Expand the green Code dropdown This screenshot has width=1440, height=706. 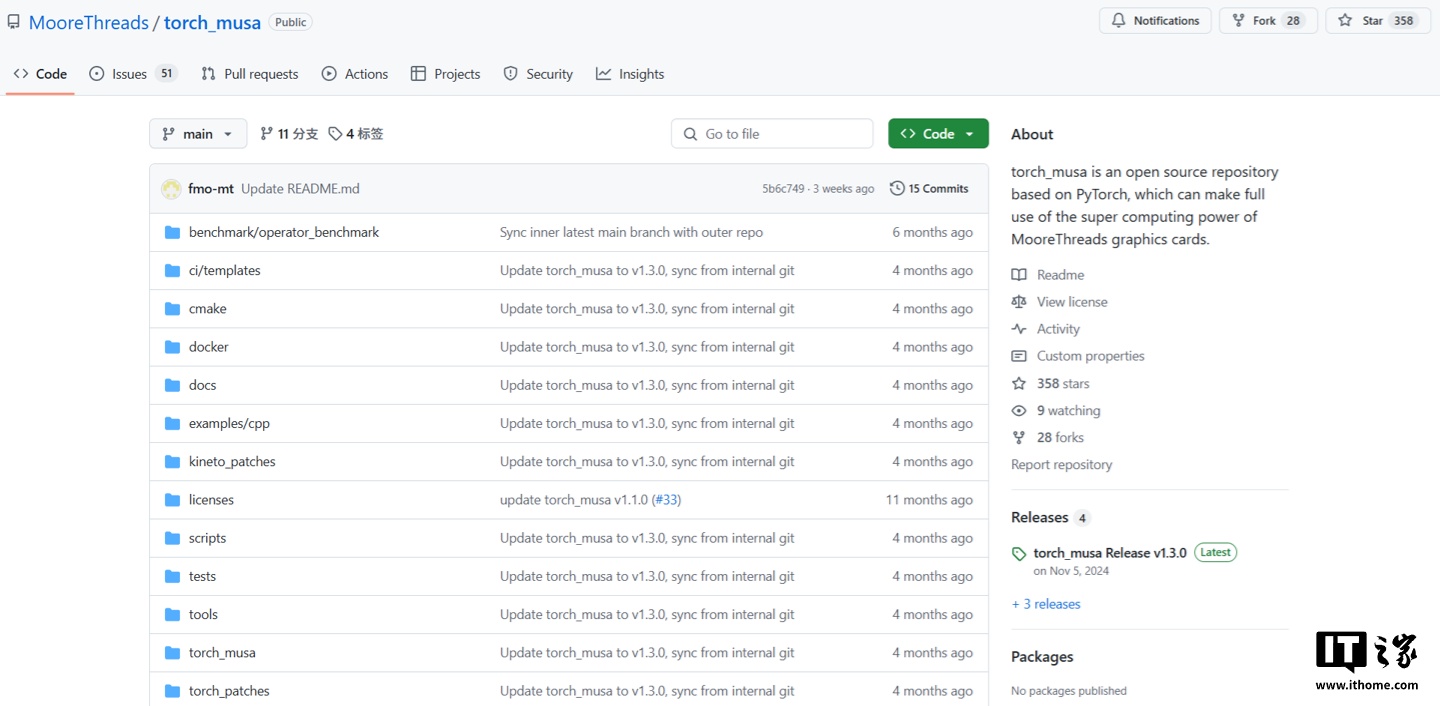coord(938,134)
